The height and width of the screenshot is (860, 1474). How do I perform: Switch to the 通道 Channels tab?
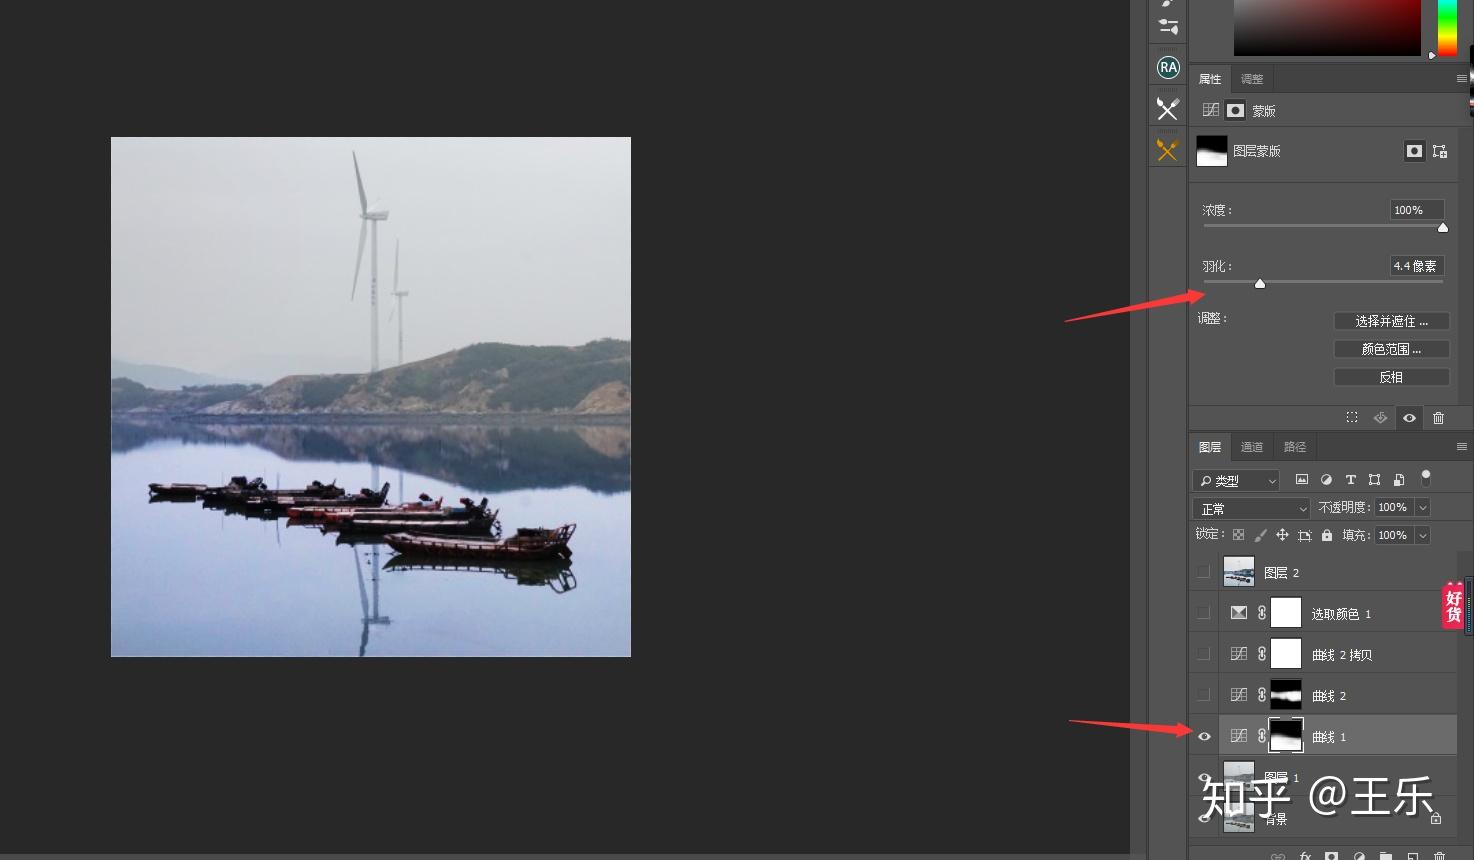tap(1251, 446)
